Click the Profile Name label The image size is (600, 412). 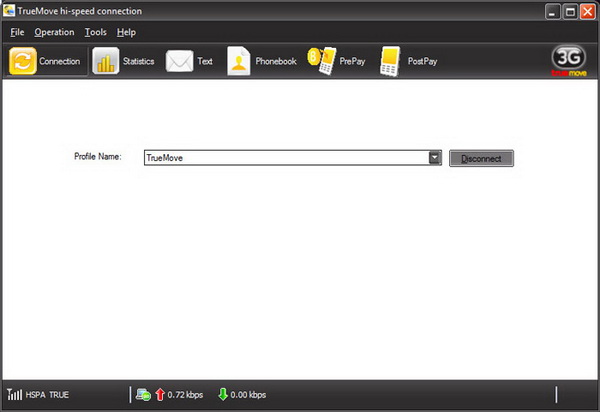(x=98, y=156)
